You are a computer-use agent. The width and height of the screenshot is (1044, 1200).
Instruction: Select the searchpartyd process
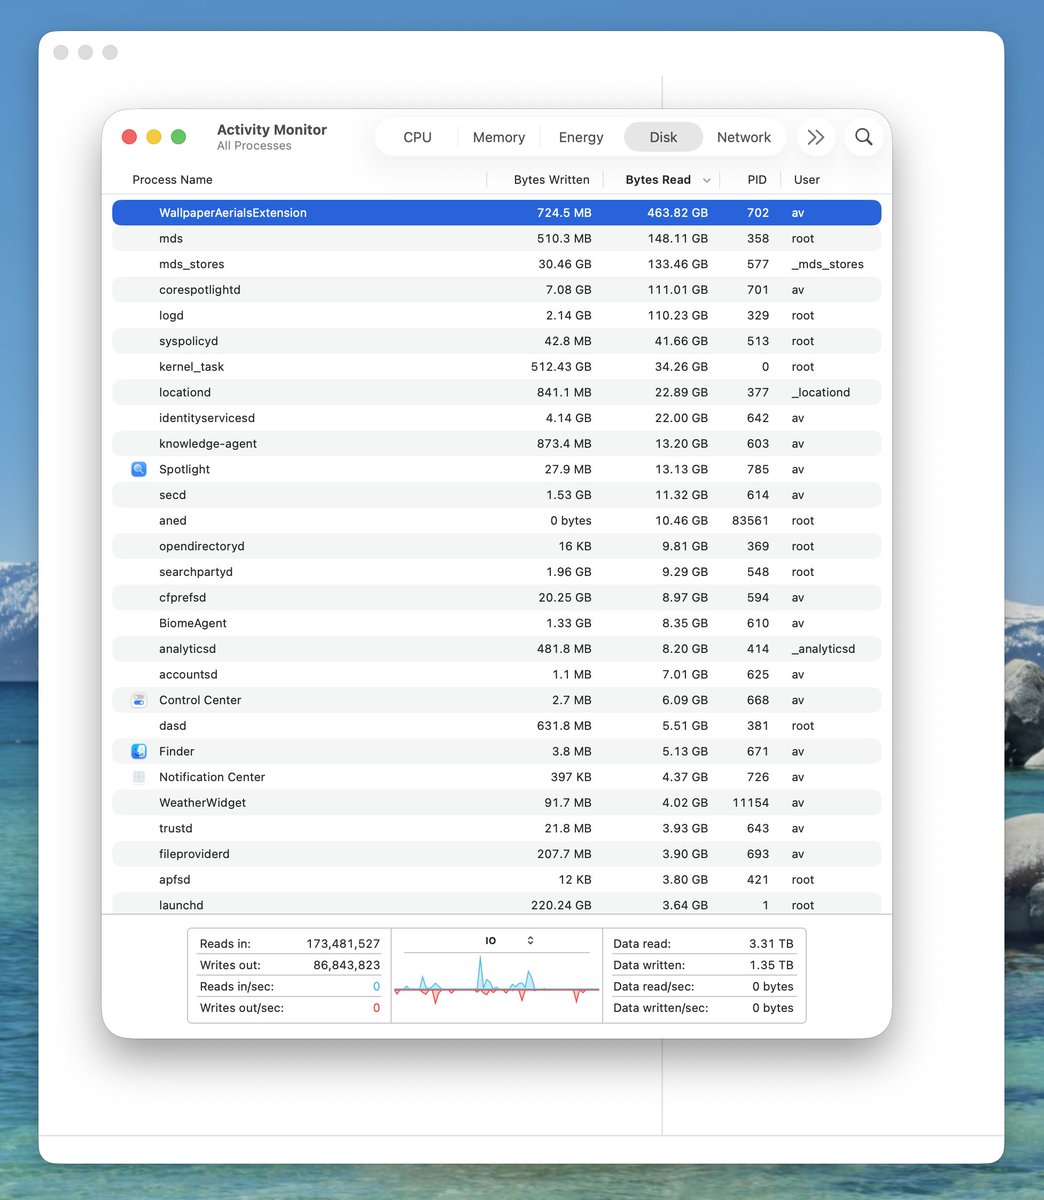pos(496,572)
